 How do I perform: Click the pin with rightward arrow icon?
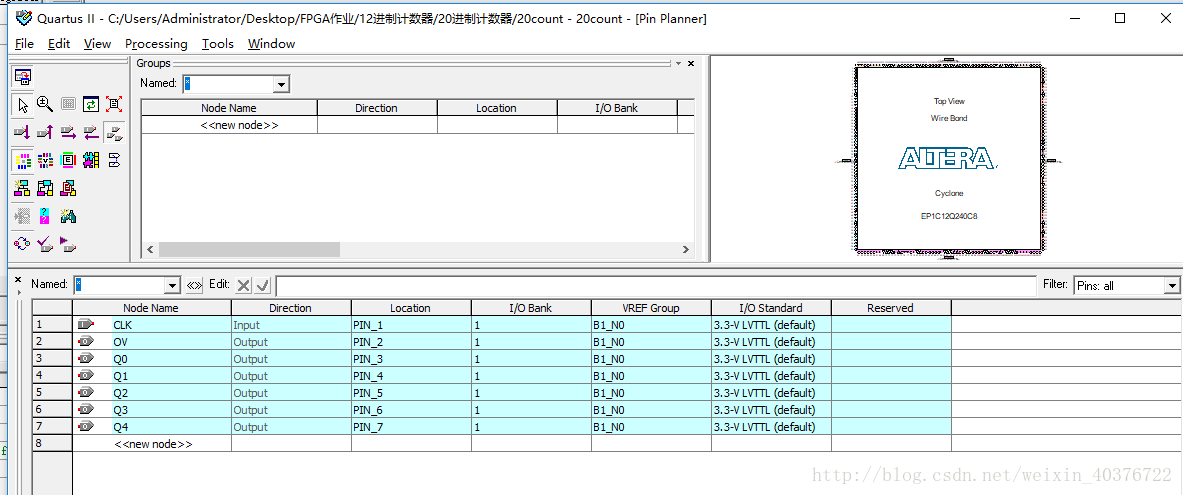(x=69, y=132)
